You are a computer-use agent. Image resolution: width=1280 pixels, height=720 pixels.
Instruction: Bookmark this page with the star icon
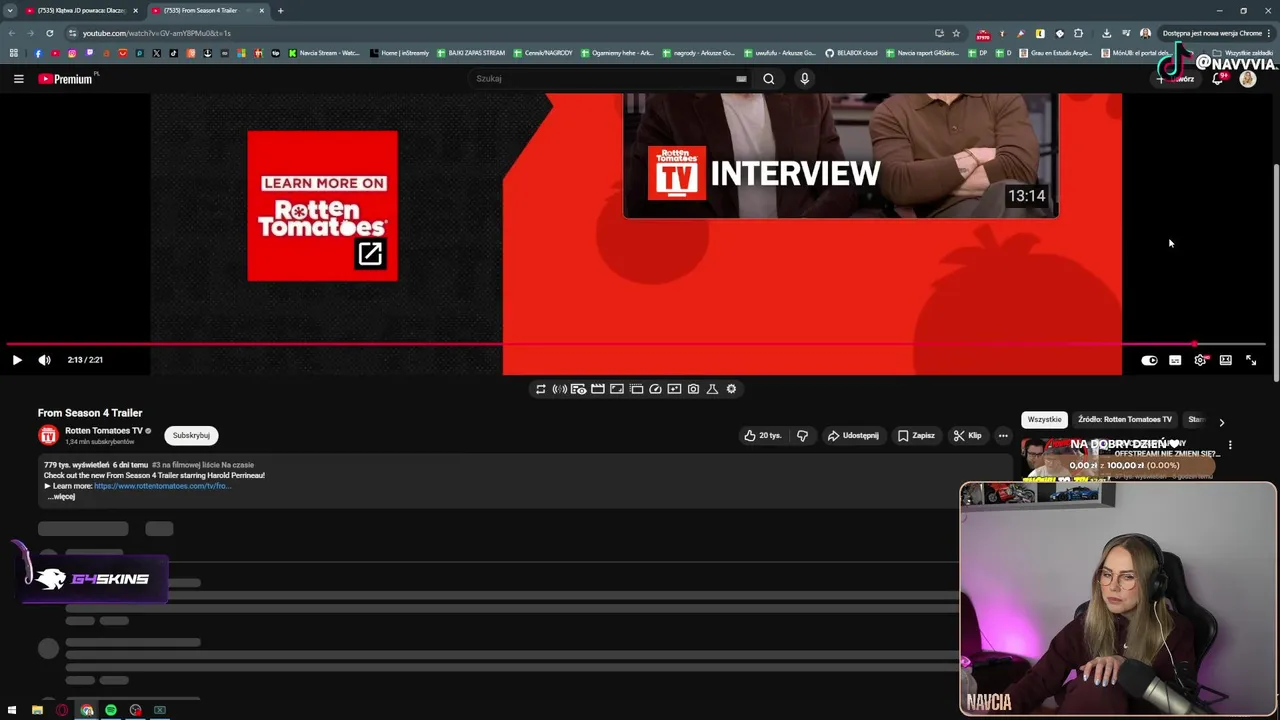tap(956, 33)
